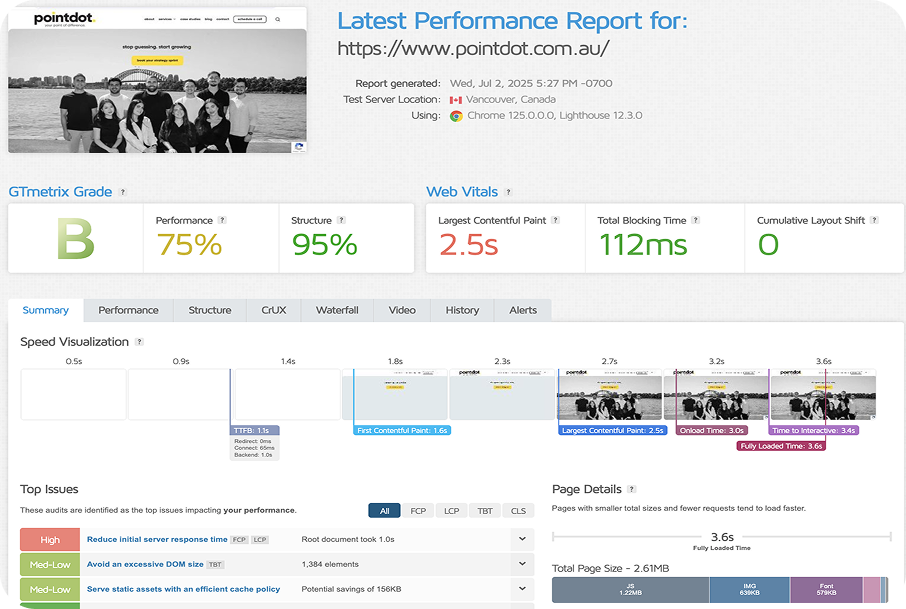Click help icon beside Web Vitals heading

click(508, 192)
